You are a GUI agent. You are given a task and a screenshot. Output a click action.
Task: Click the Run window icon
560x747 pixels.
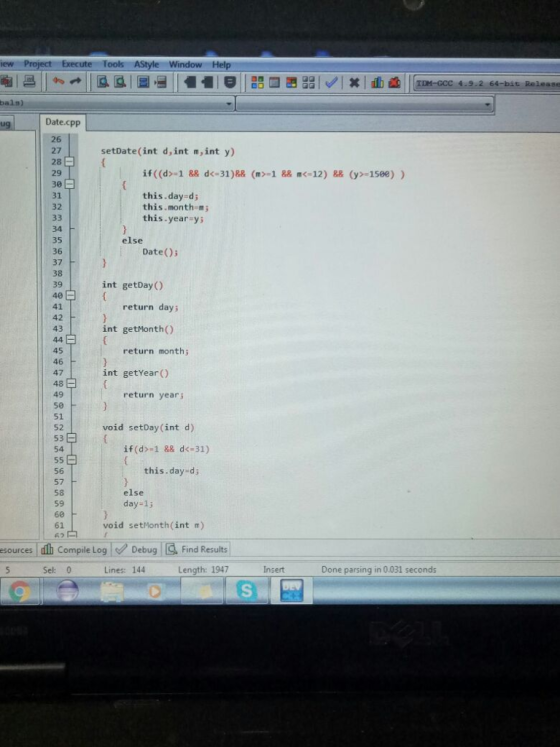click(x=275, y=82)
